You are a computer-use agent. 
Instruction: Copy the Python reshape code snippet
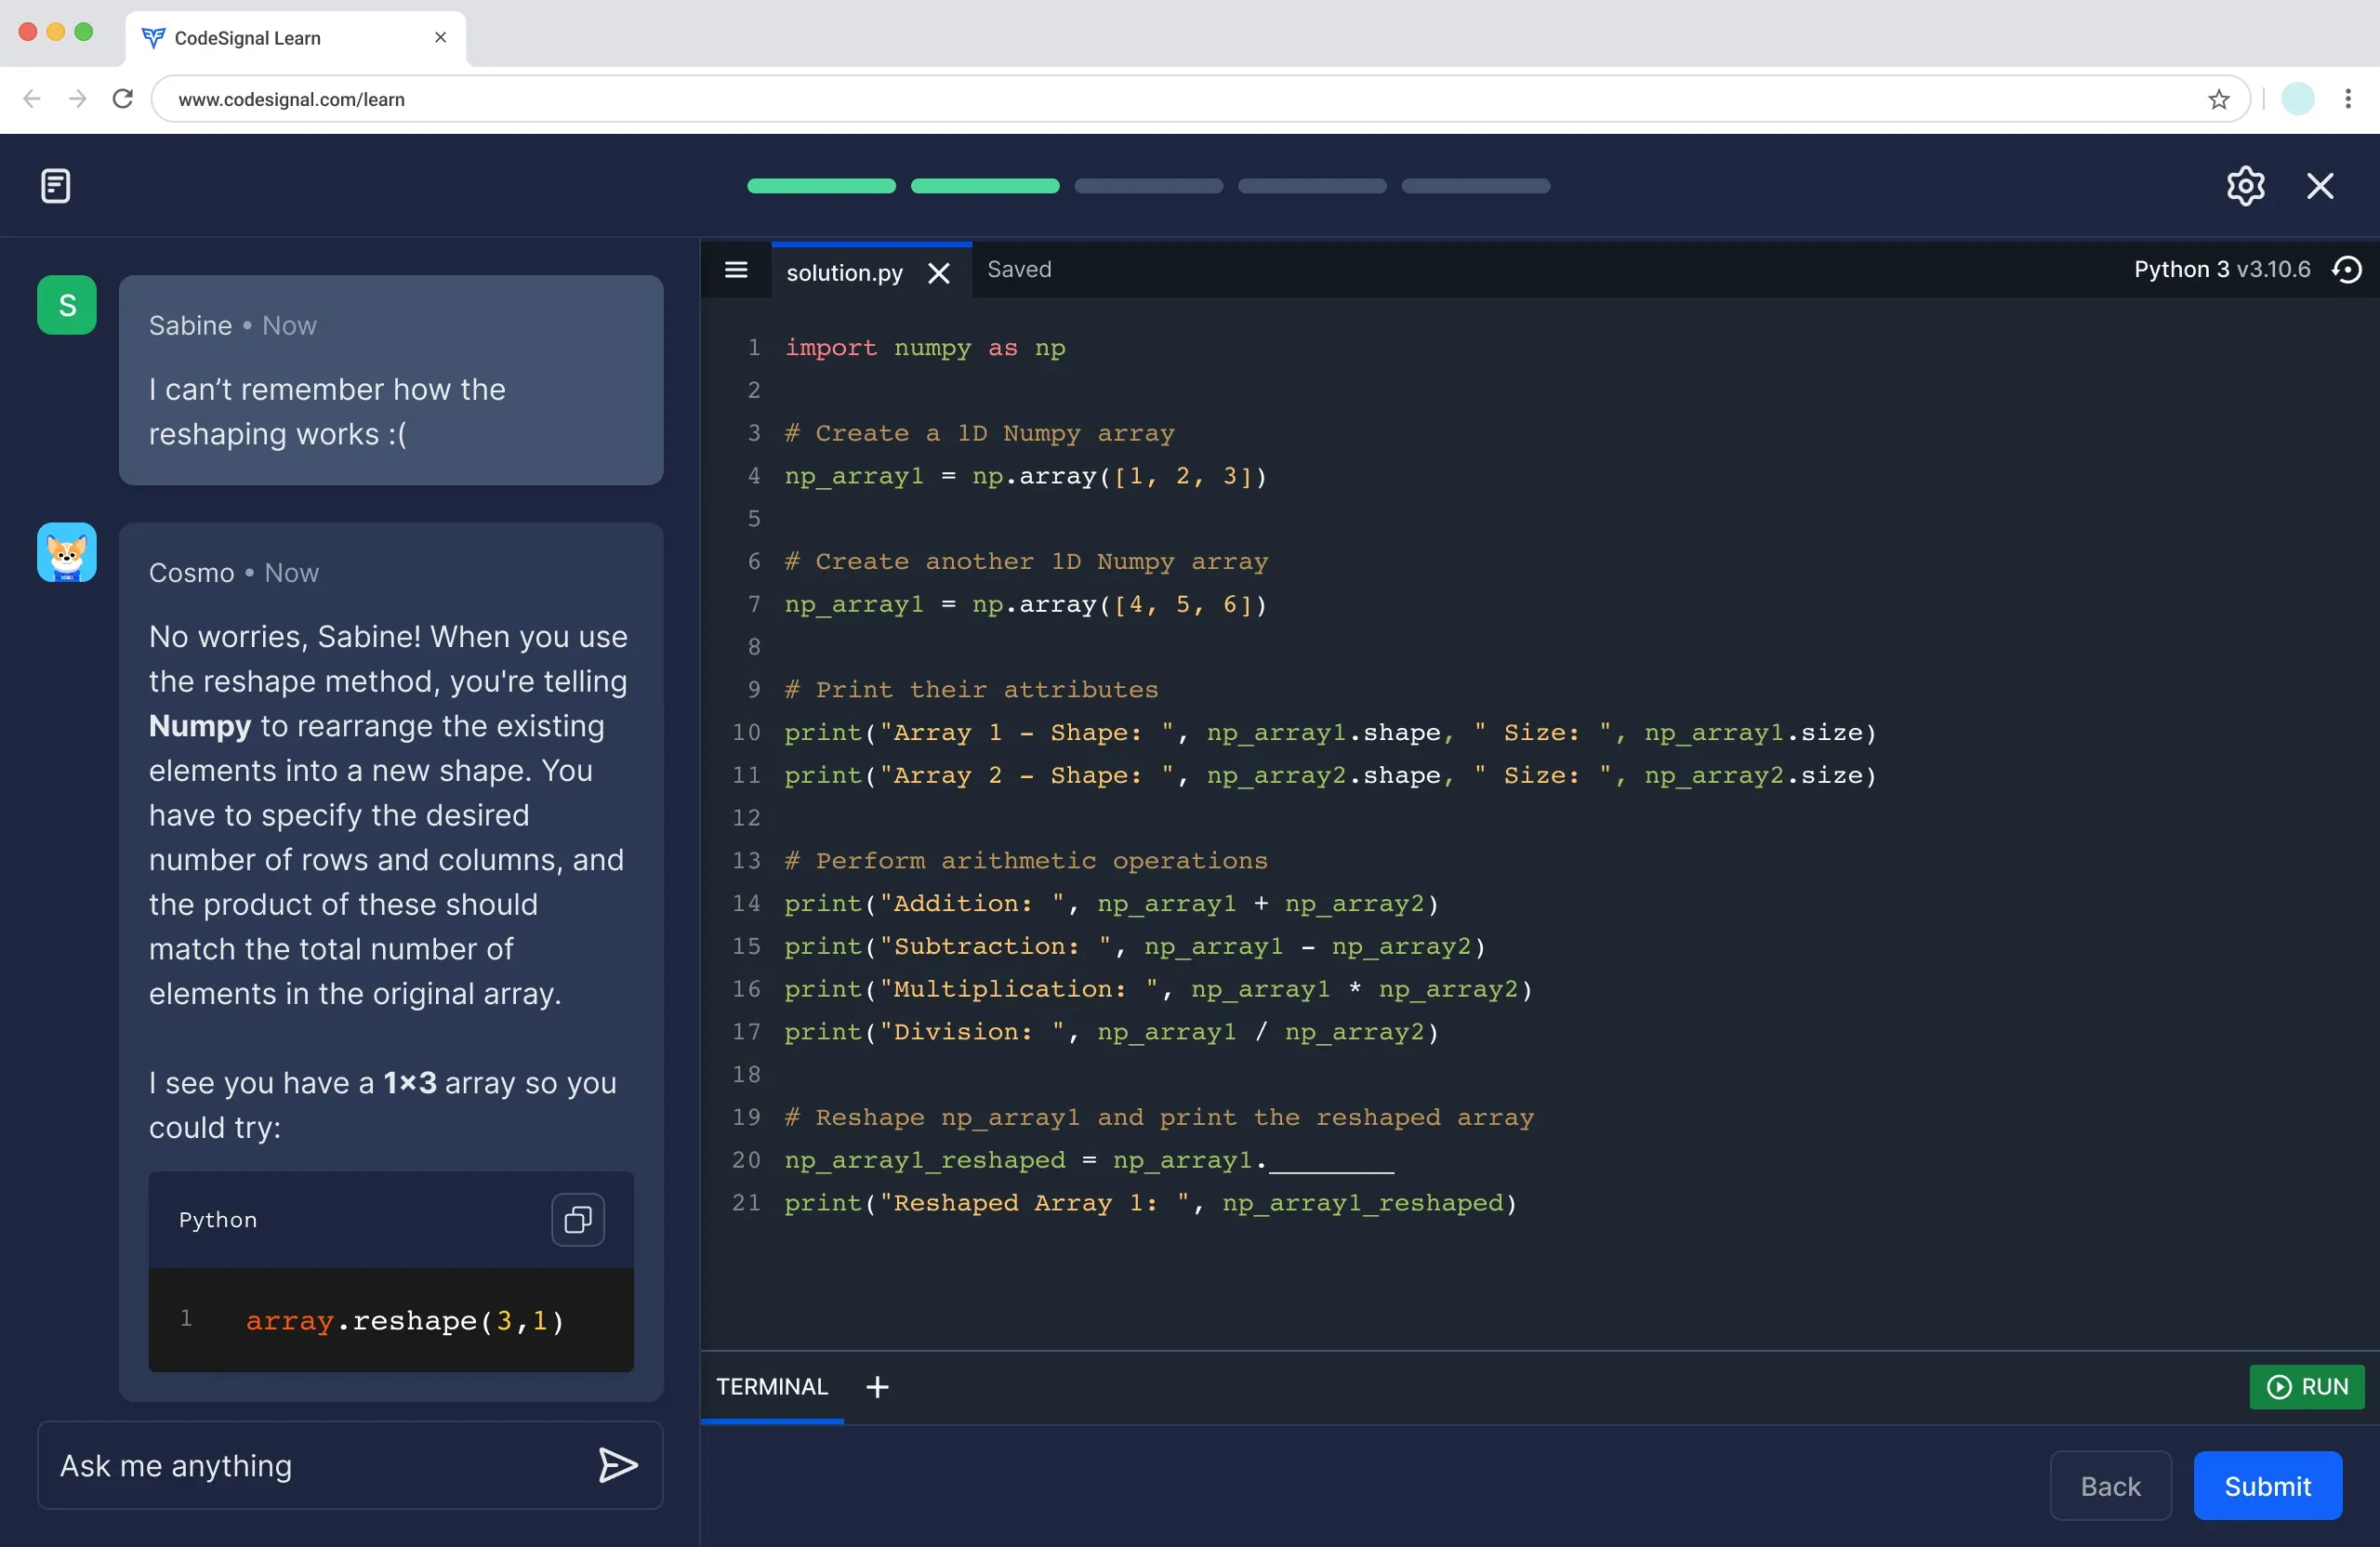coord(577,1219)
